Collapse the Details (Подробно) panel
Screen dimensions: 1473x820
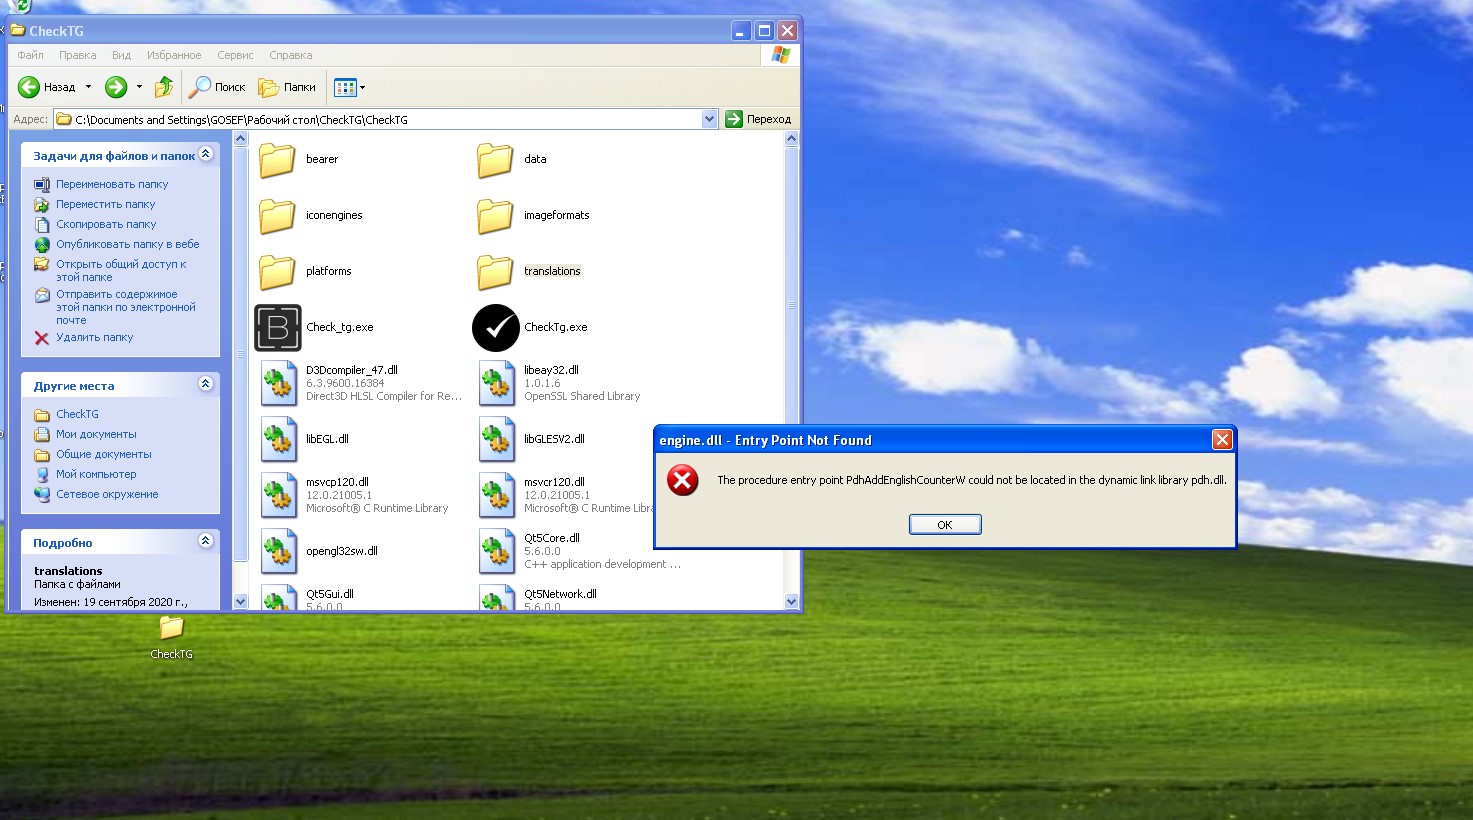click(x=205, y=541)
